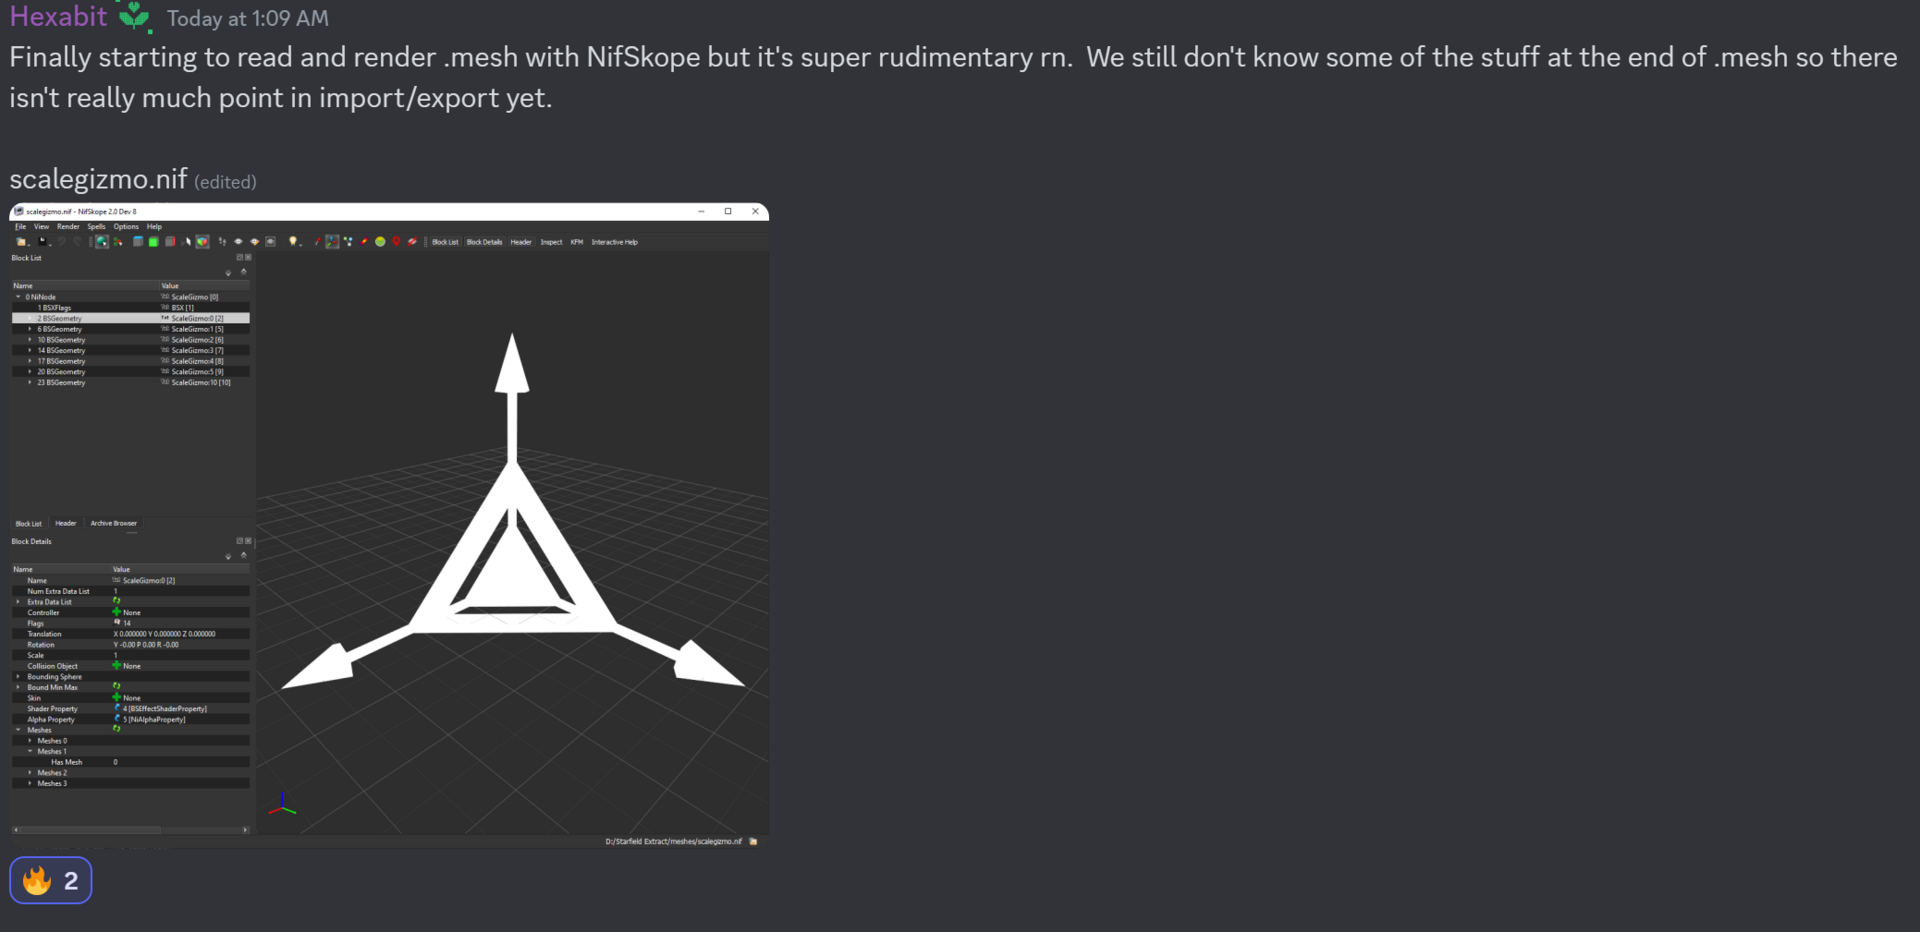The width and height of the screenshot is (1920, 932).
Task: Click the green refresh icon in the Meshes row
Action: point(116,729)
